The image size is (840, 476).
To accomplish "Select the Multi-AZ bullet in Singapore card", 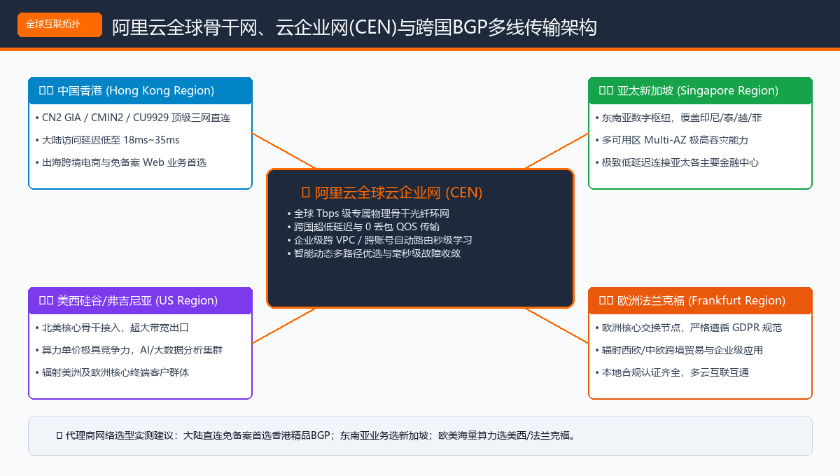I will (x=672, y=140).
